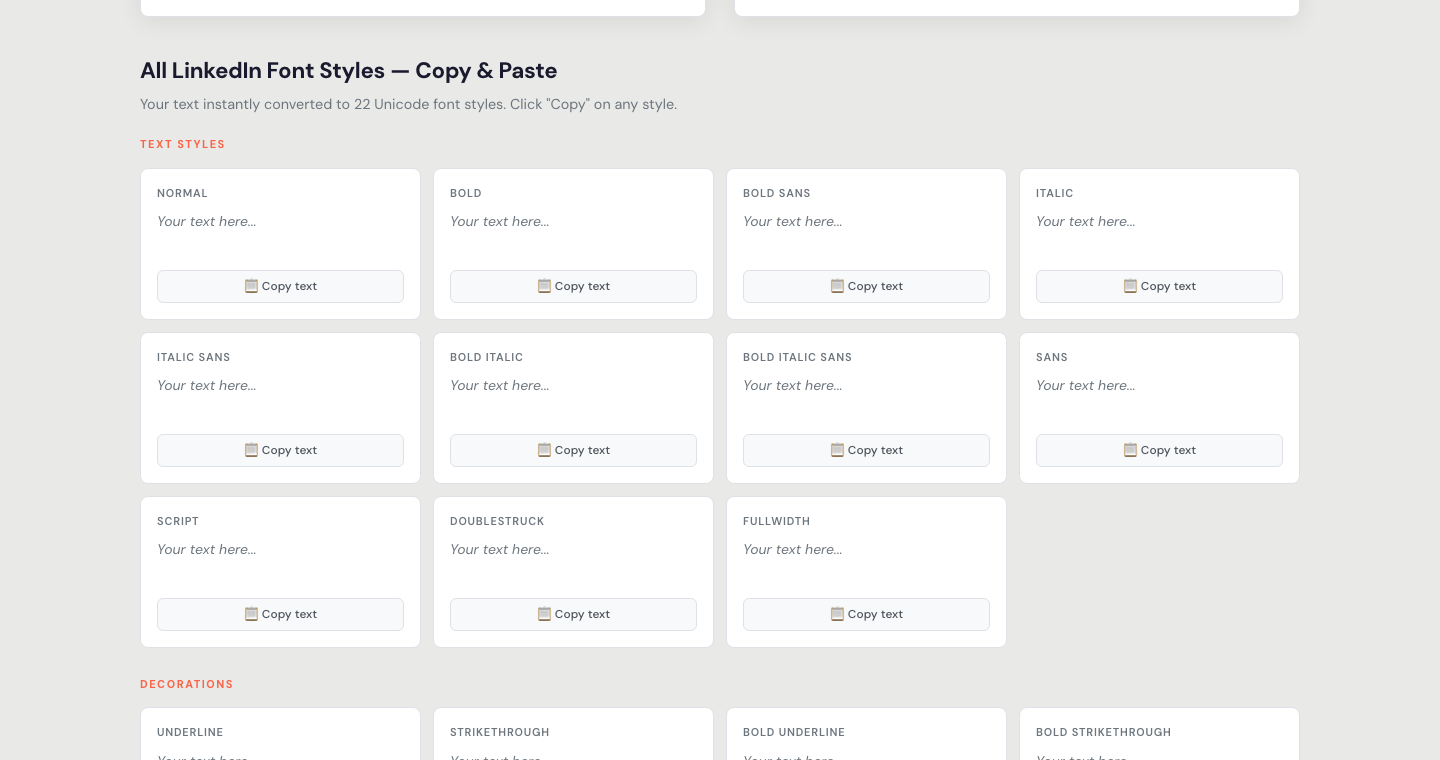Copy the Script styled text
This screenshot has width=1440, height=760.
tap(280, 614)
